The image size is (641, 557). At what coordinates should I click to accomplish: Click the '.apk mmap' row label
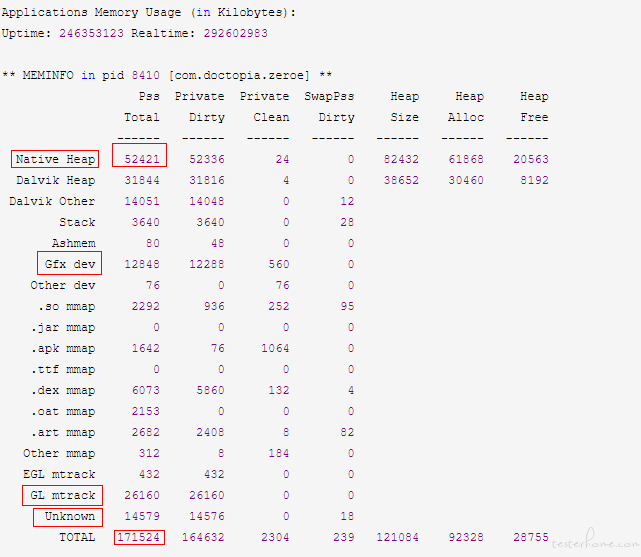[x=63, y=349]
